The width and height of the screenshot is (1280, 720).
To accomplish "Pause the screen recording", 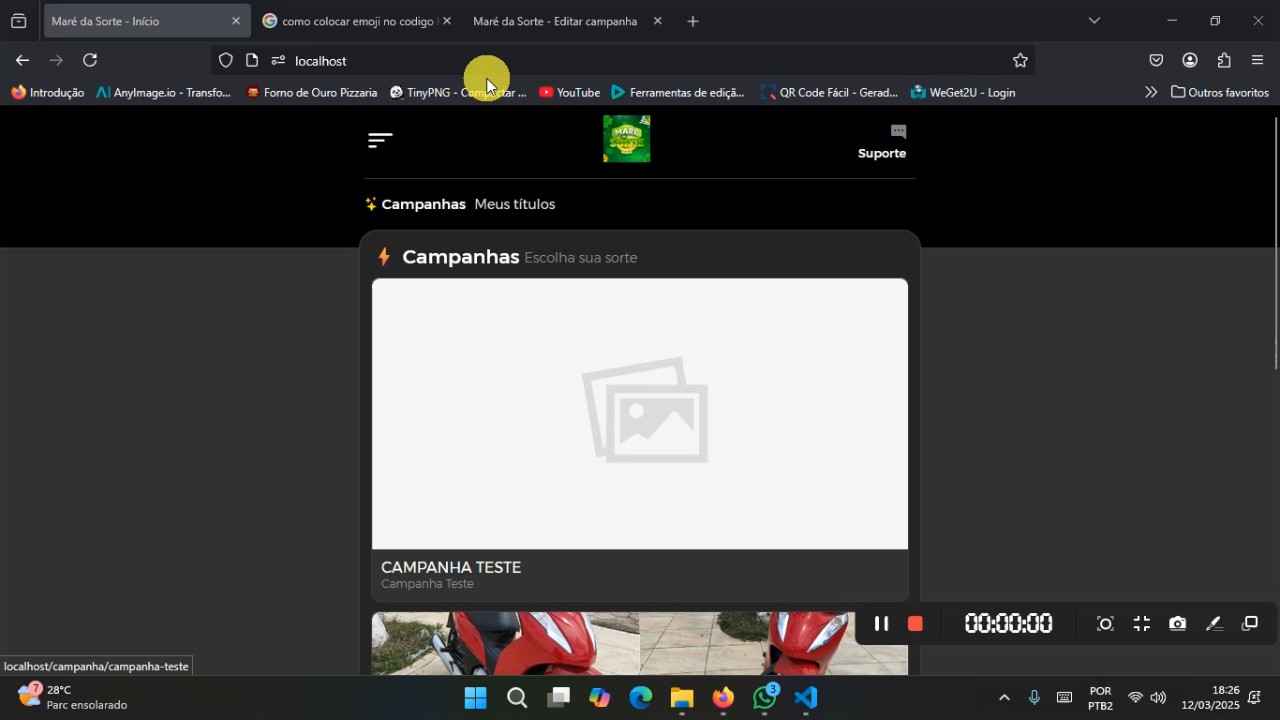I will (881, 624).
